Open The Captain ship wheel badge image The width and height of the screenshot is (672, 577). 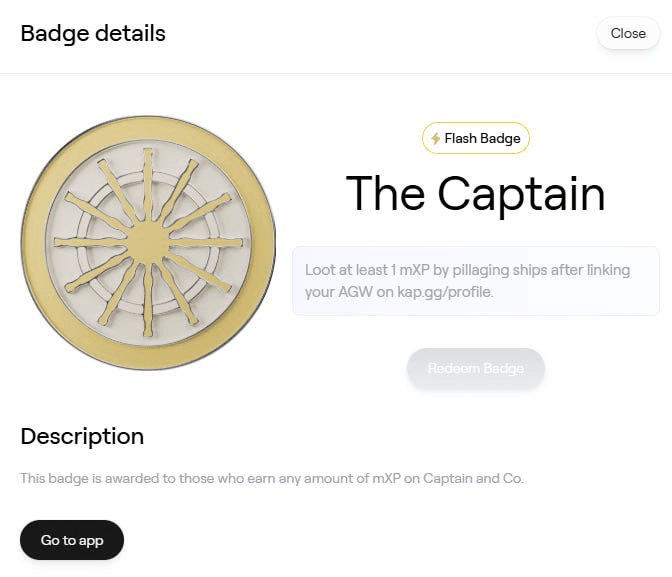(148, 243)
